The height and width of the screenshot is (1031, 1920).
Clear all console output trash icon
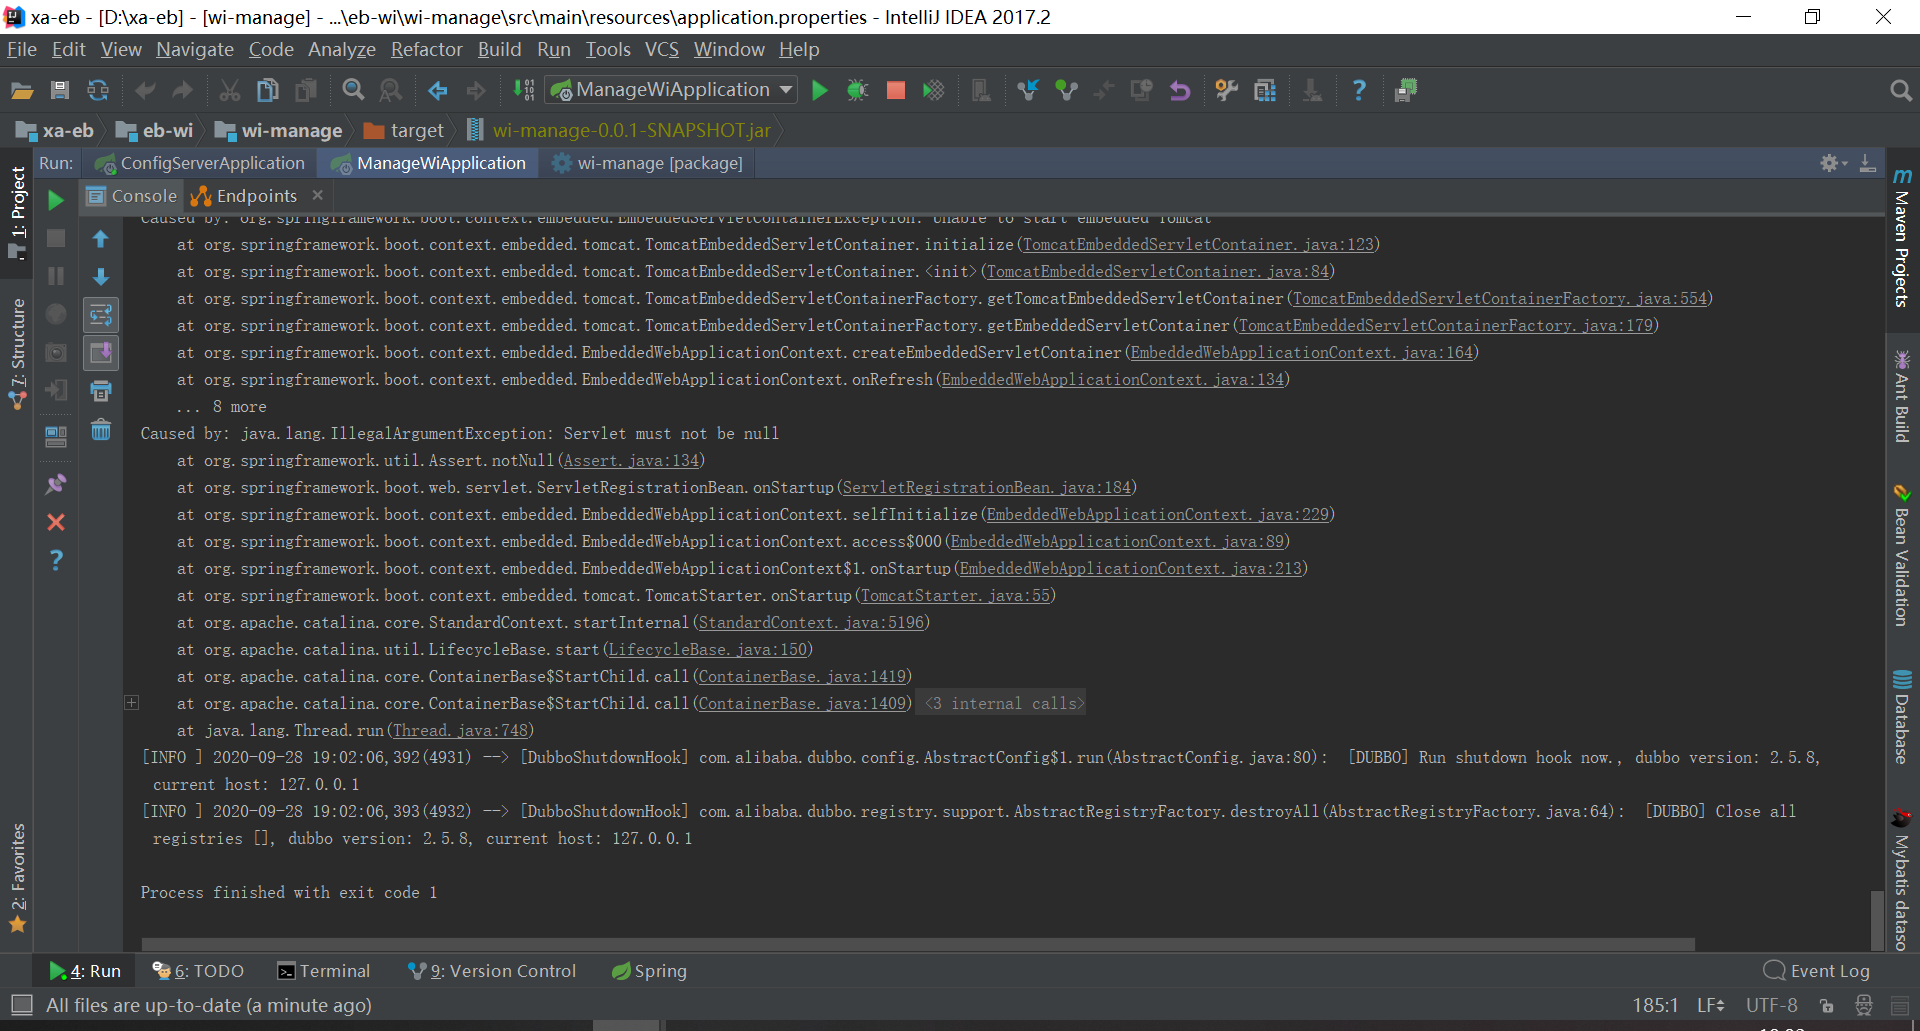pyautogui.click(x=101, y=430)
